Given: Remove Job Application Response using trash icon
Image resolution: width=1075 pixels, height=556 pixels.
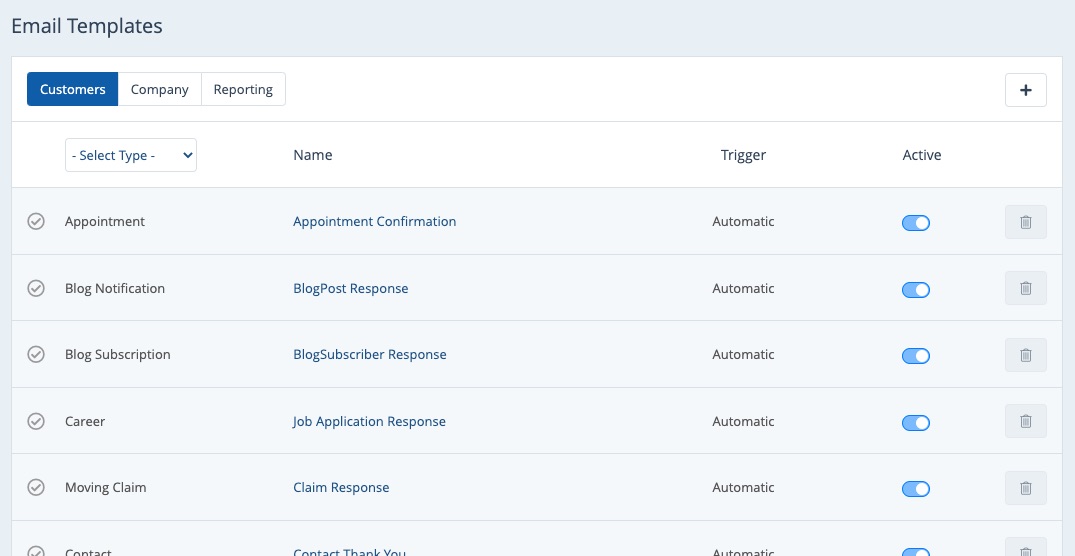Looking at the screenshot, I should tap(1025, 421).
